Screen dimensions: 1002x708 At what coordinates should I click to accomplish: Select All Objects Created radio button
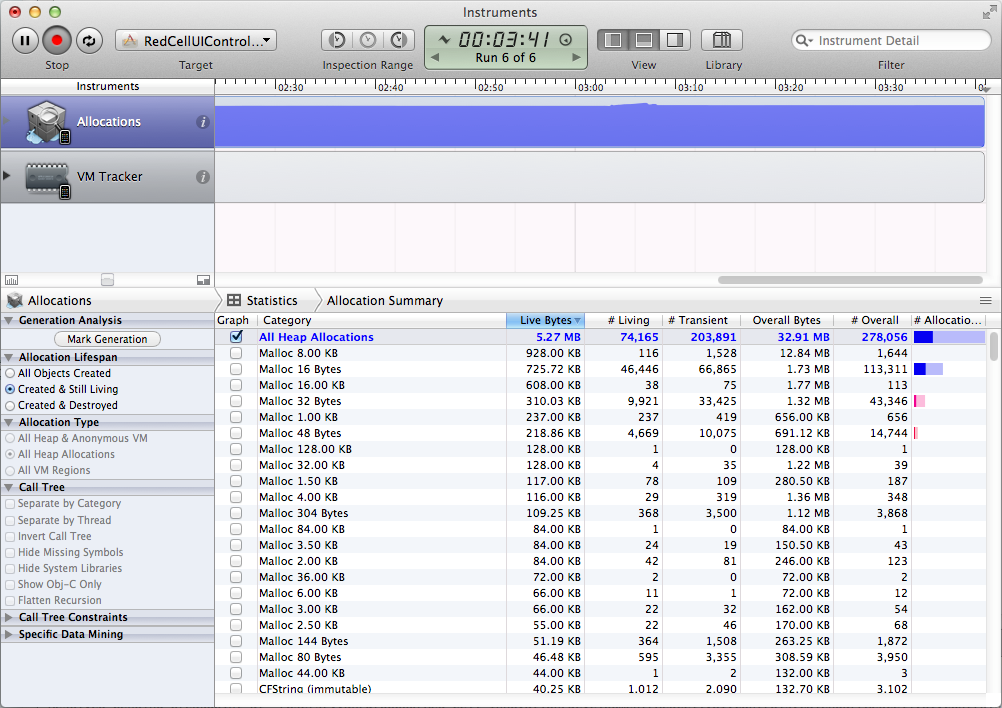point(10,373)
